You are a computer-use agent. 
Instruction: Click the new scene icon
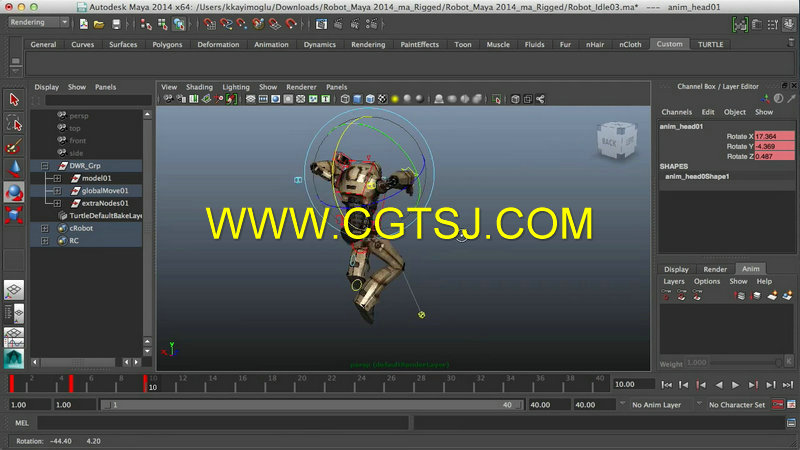(84, 24)
